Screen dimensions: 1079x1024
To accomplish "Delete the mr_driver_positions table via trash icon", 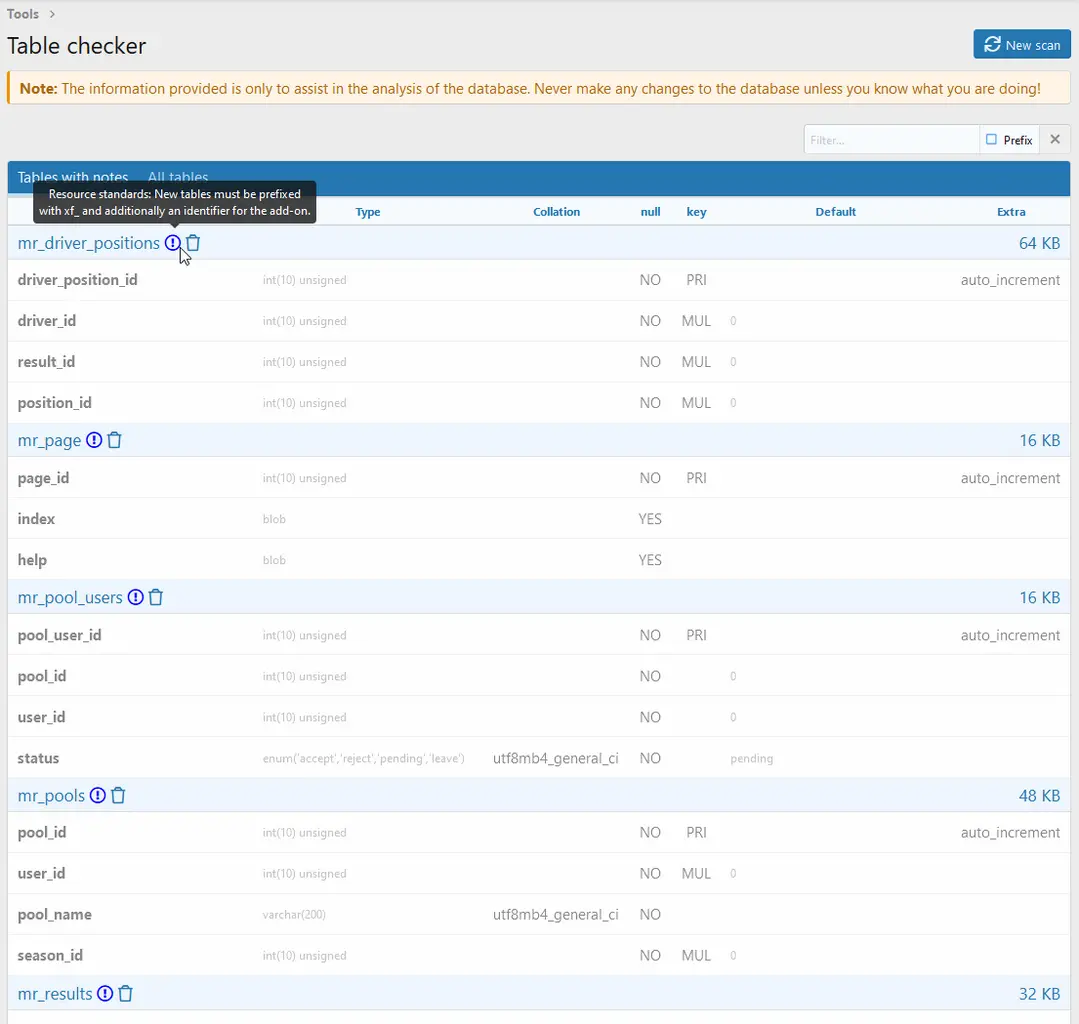I will pyautogui.click(x=194, y=243).
